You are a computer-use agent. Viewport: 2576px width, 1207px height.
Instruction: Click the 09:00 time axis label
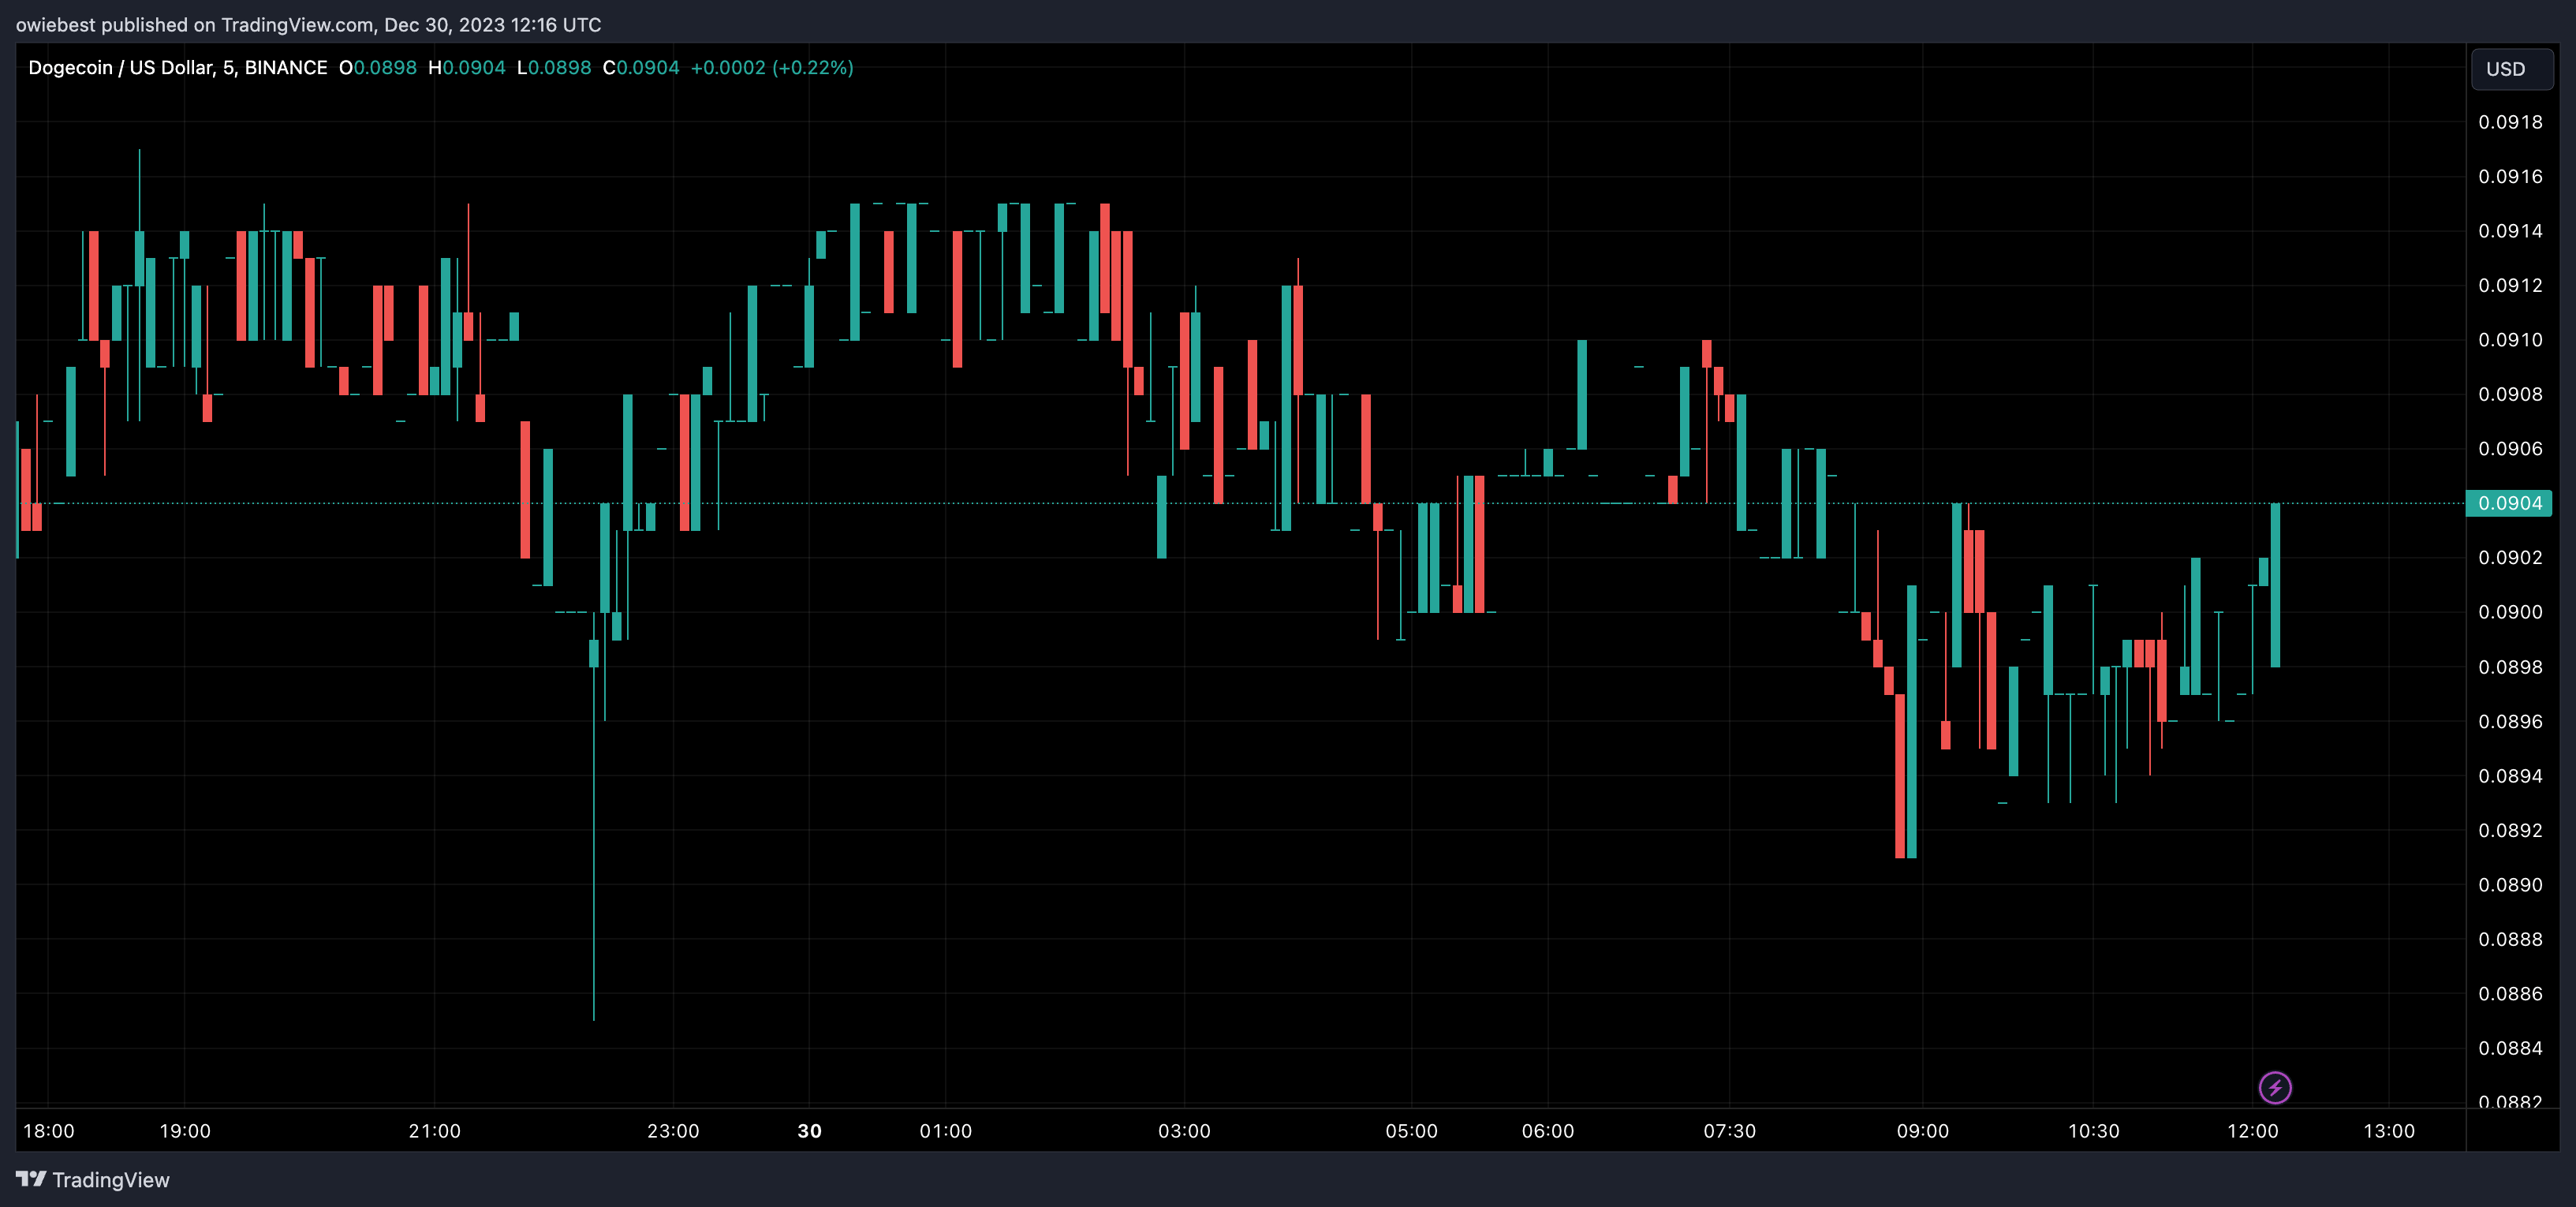(1922, 1131)
